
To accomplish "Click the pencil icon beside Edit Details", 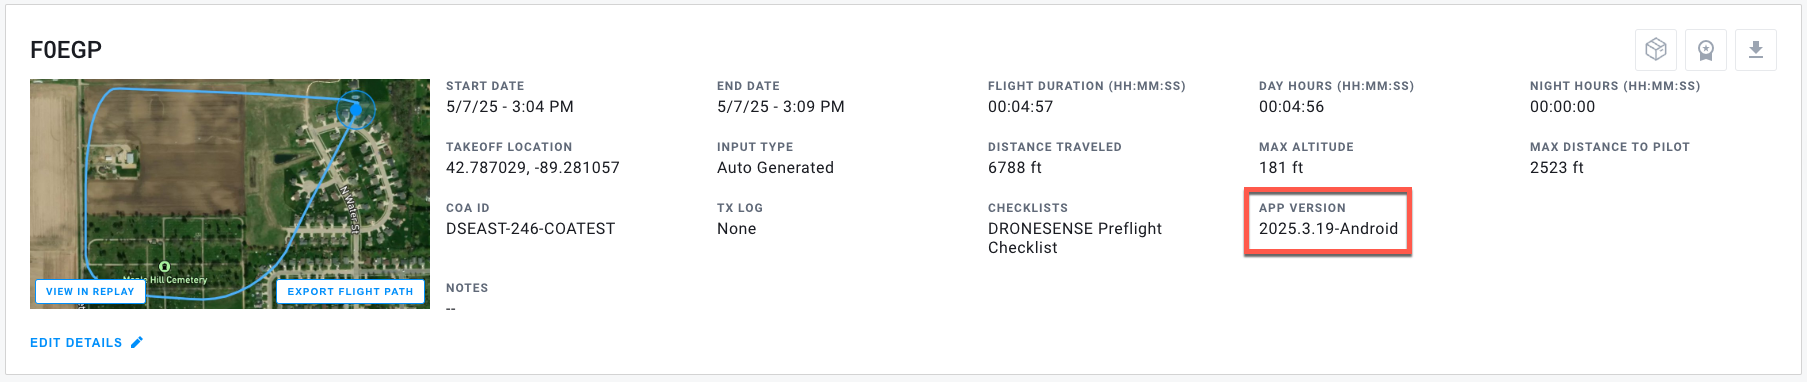I will coord(137,342).
